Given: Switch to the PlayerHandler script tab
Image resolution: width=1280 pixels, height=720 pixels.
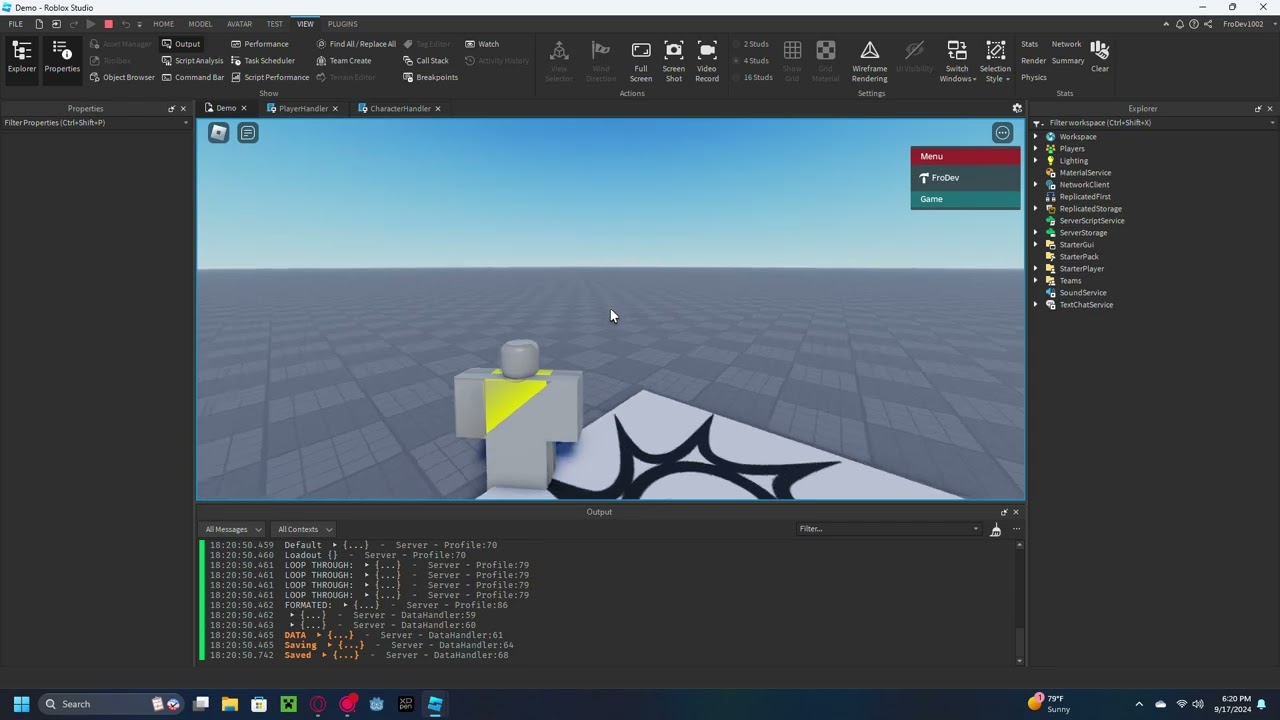Looking at the screenshot, I should coord(302,108).
